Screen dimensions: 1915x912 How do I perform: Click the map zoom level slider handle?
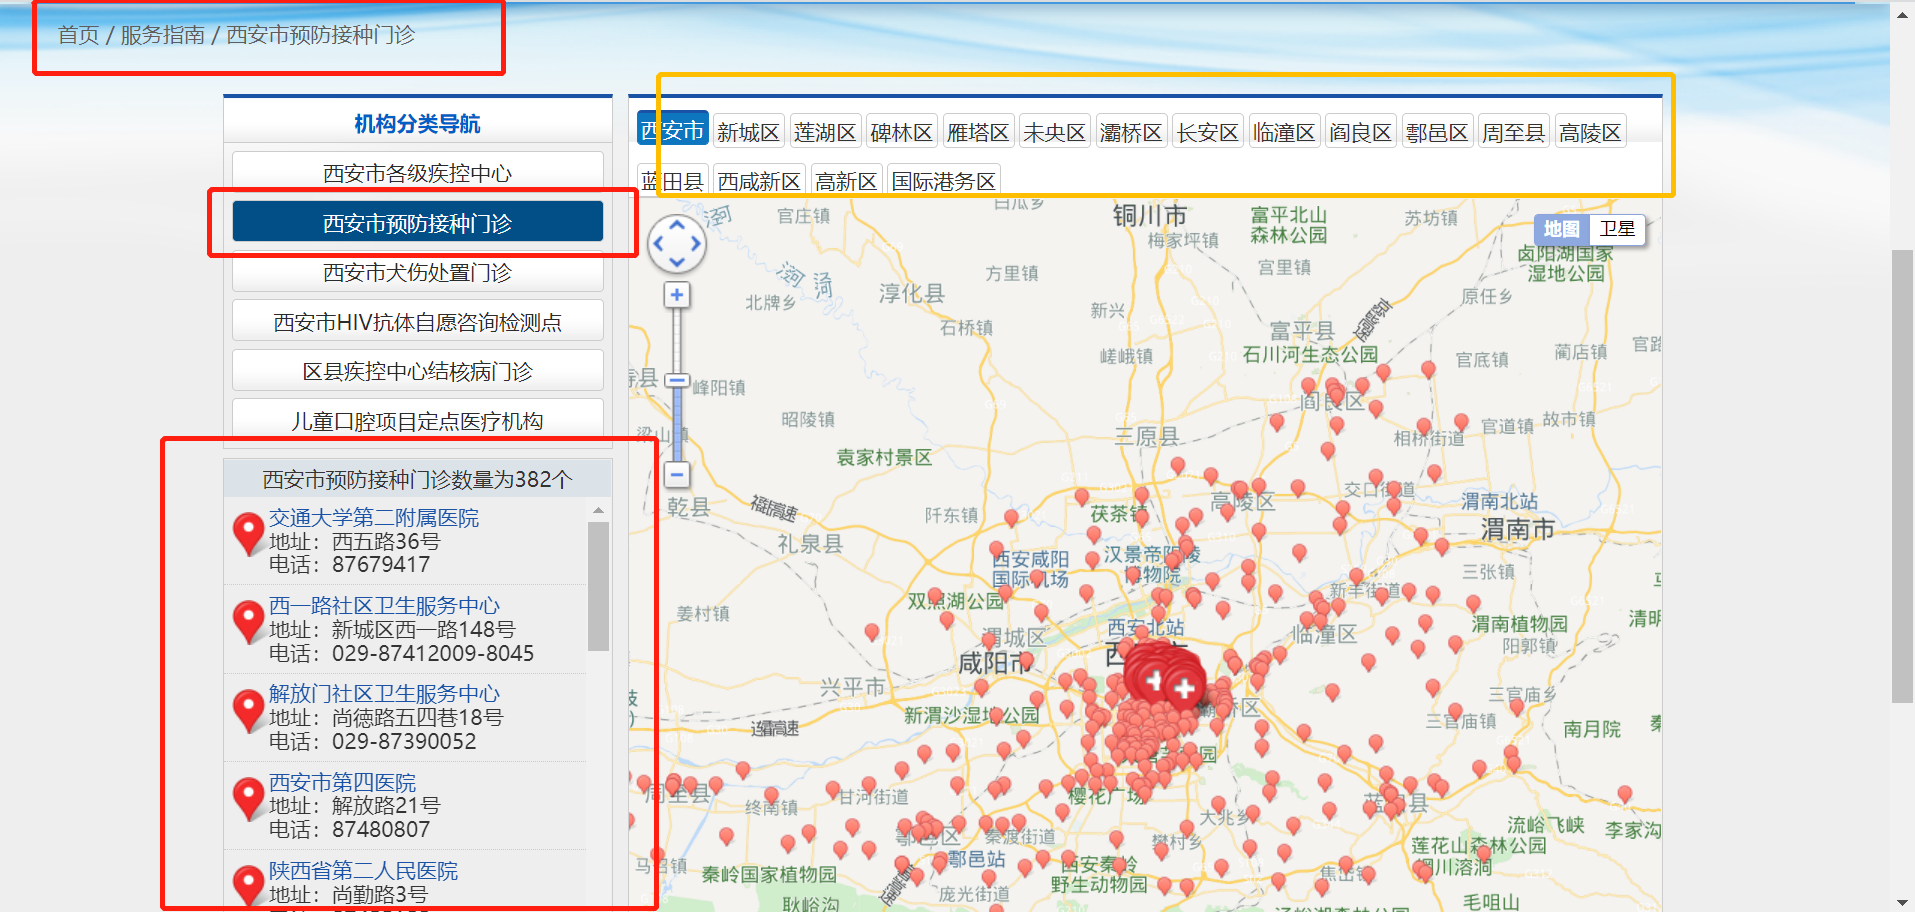[x=677, y=381]
